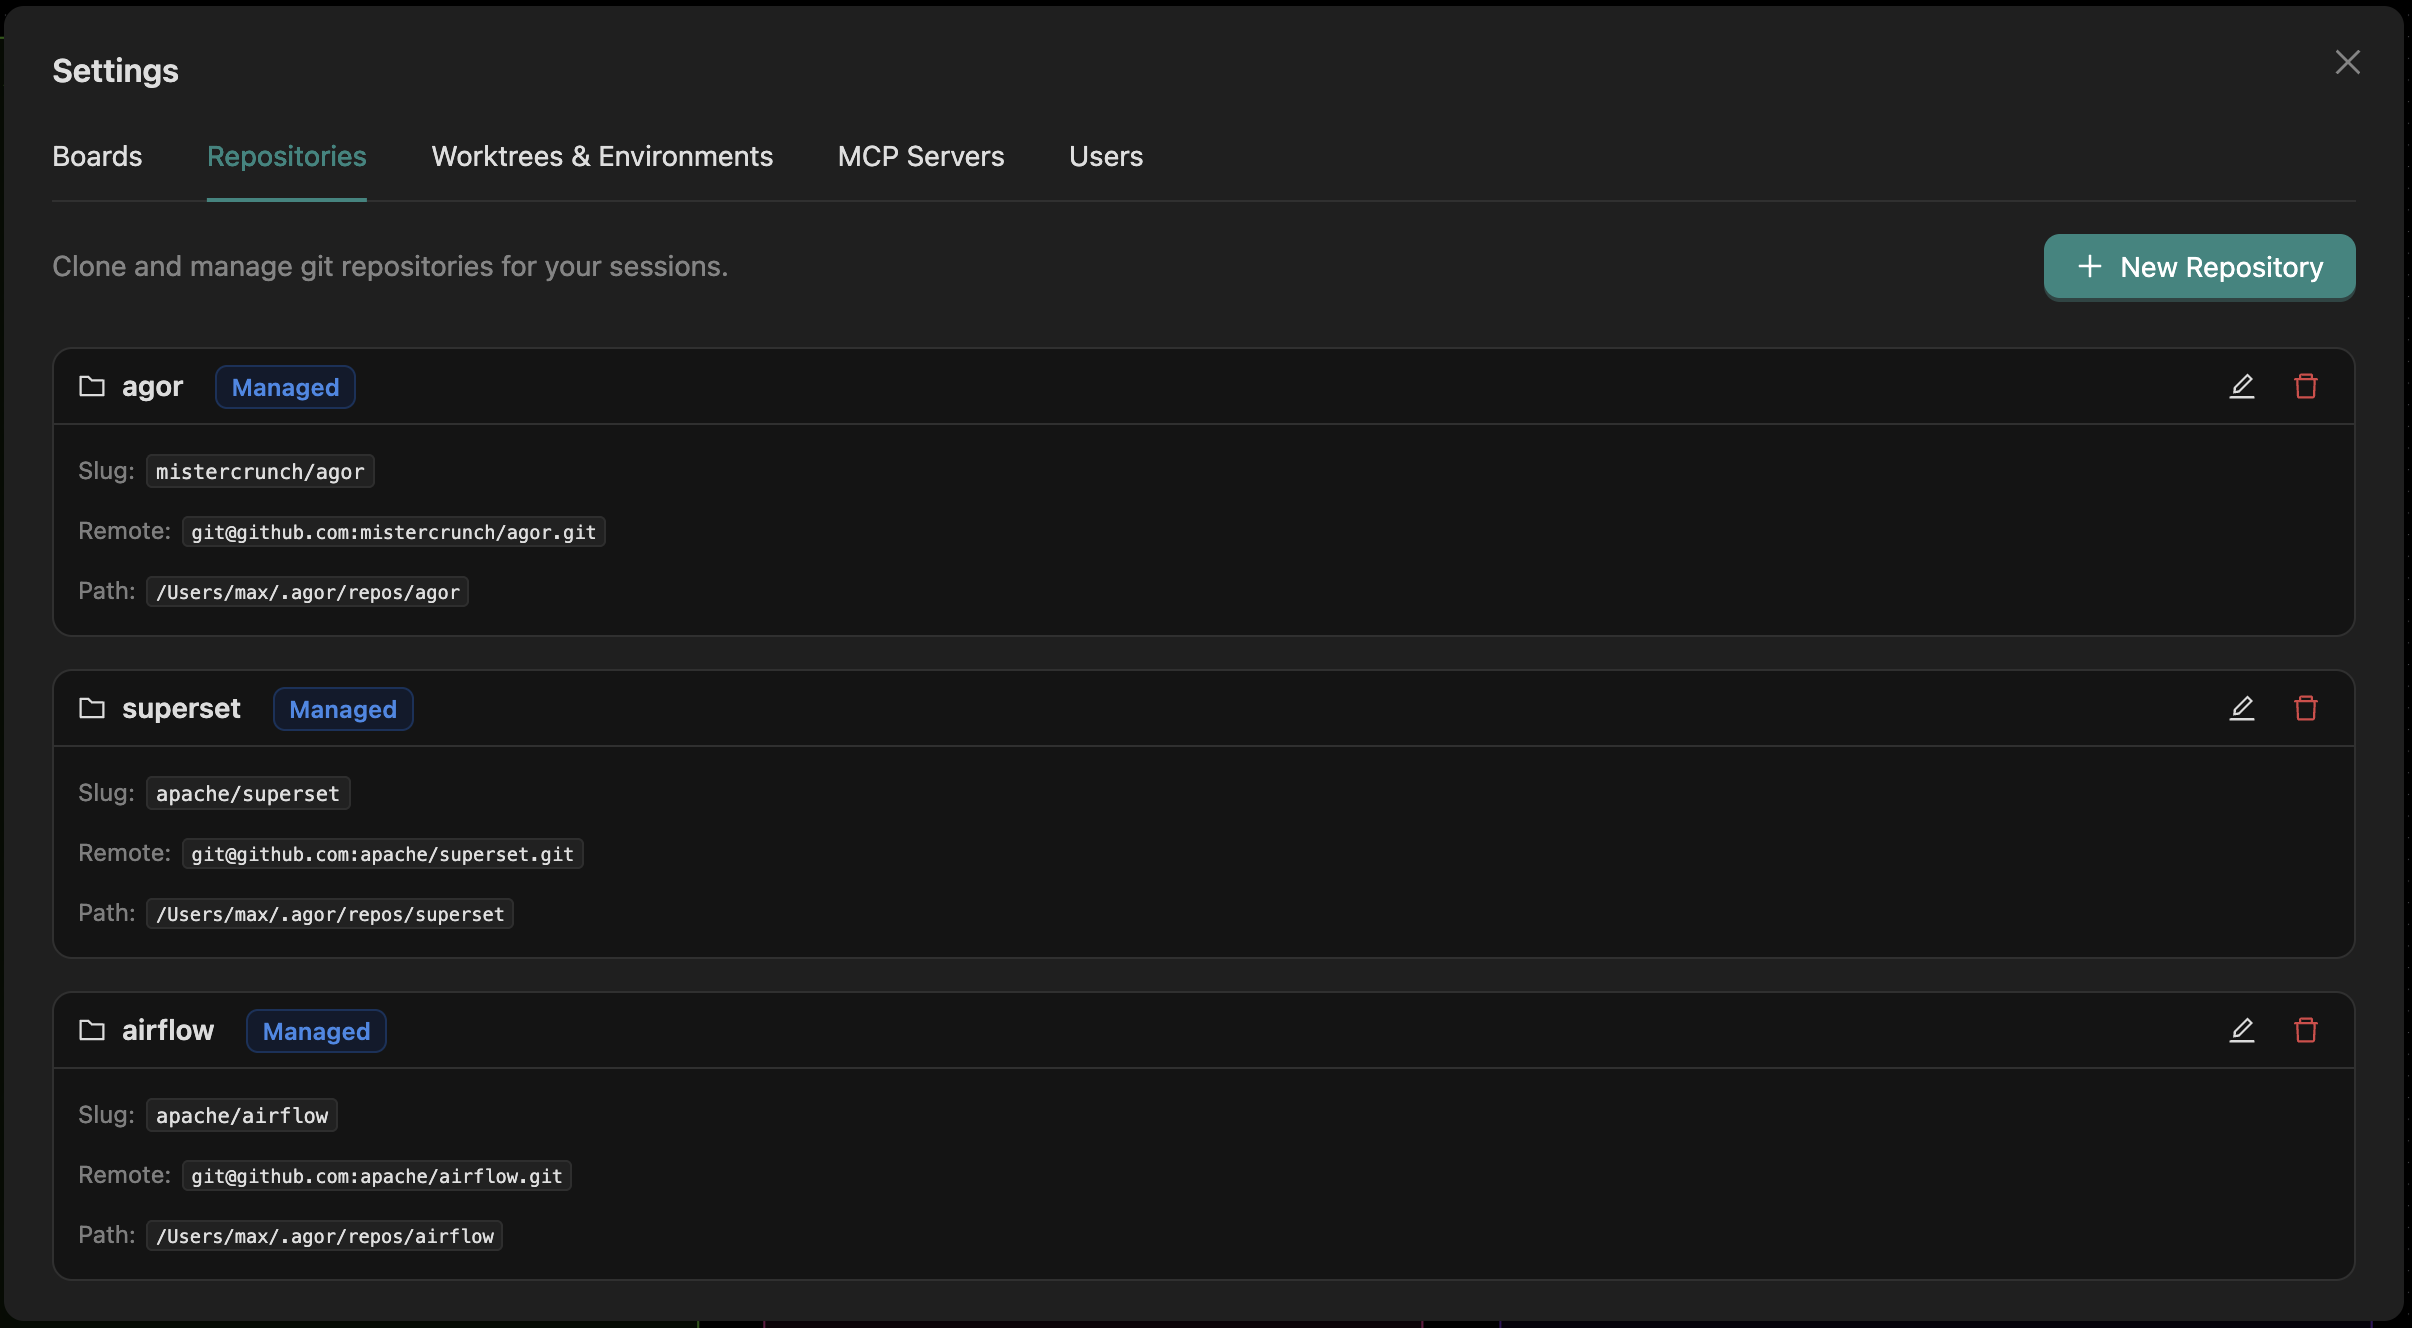Viewport: 2412px width, 1328px height.
Task: Edit the airflow repository
Action: point(2241,1030)
